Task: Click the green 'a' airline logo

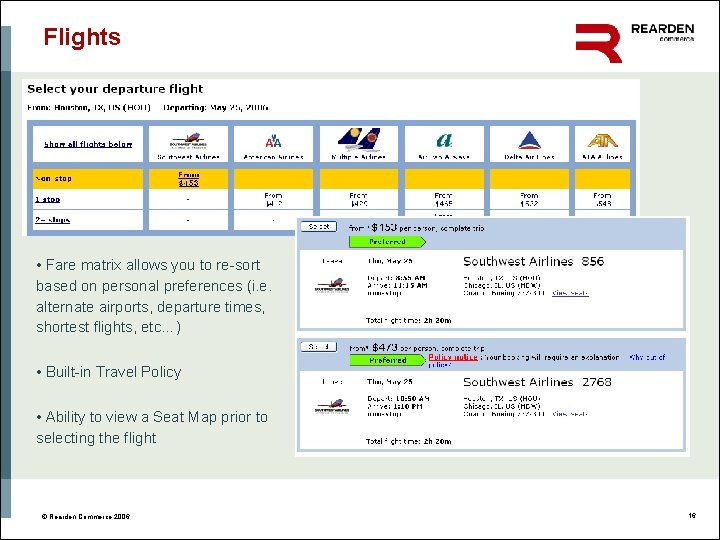Action: pyautogui.click(x=444, y=140)
